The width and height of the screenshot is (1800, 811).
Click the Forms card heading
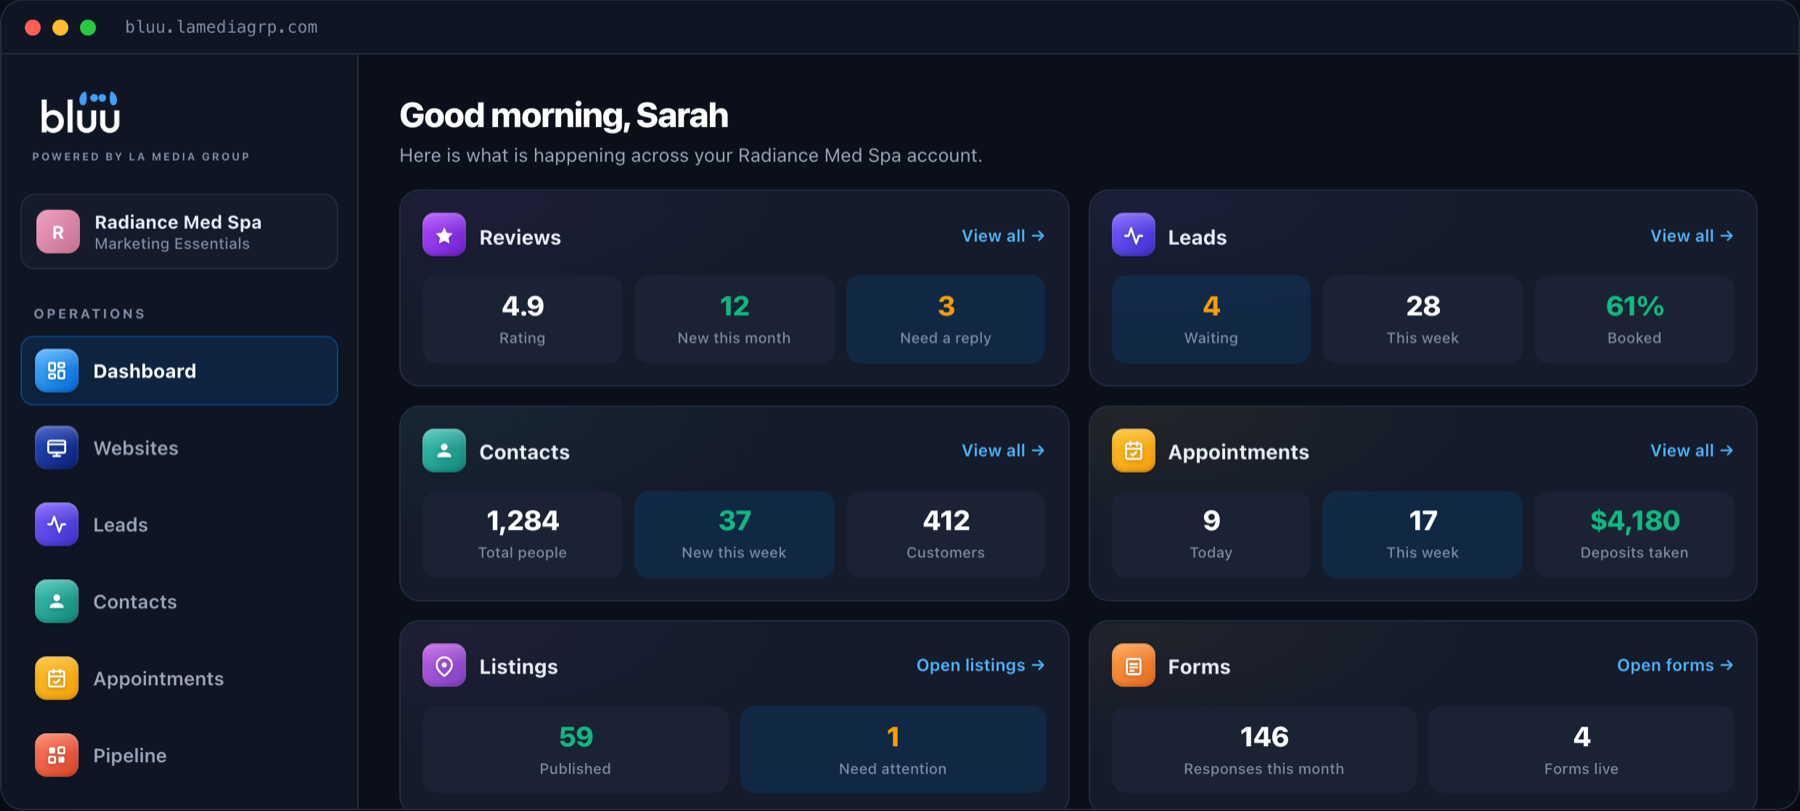[1199, 667]
